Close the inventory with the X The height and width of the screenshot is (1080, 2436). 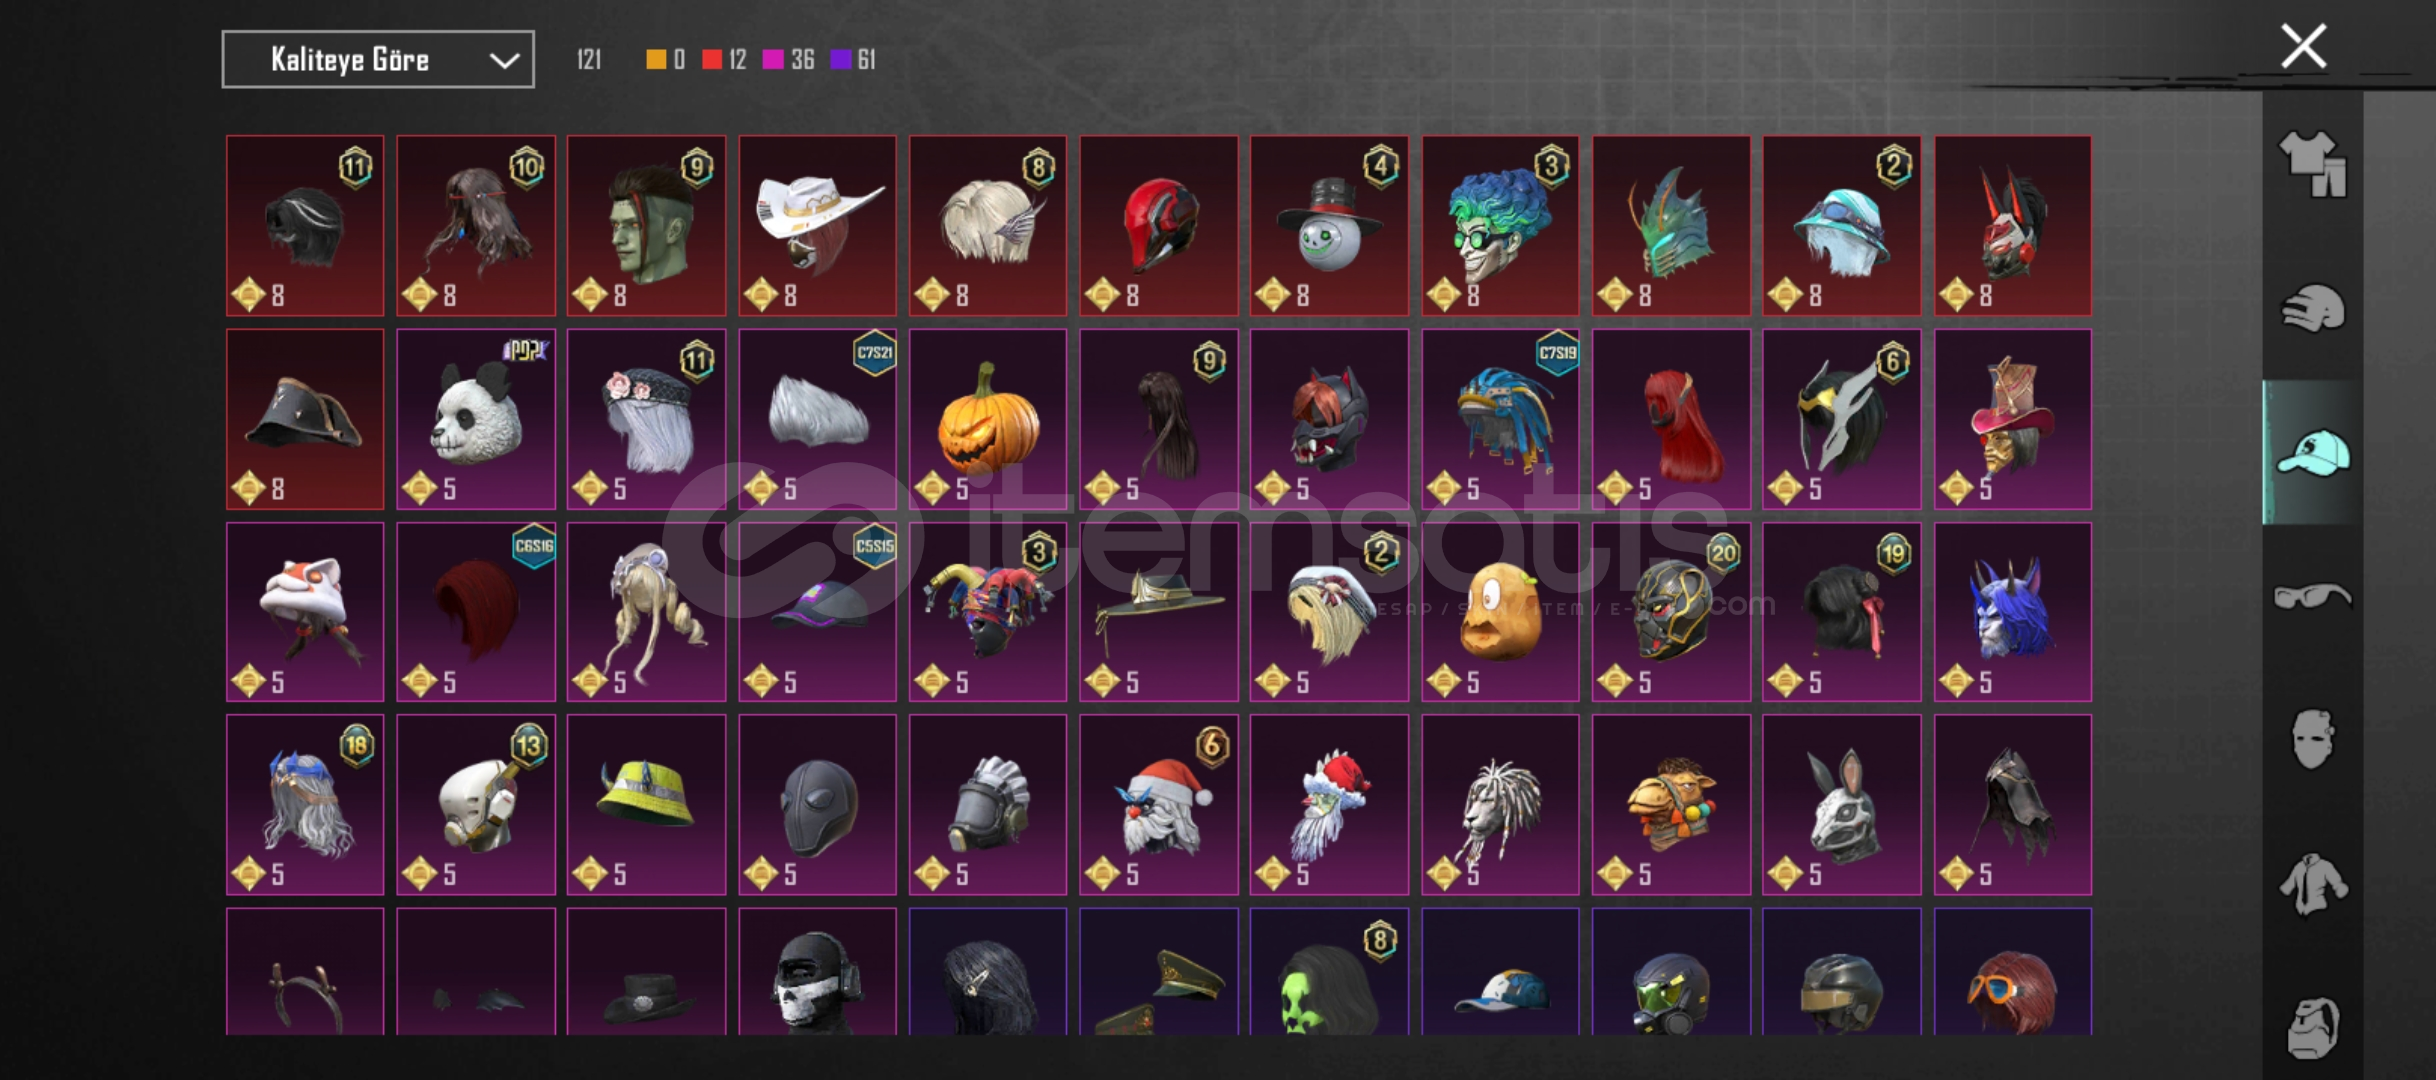click(2303, 46)
